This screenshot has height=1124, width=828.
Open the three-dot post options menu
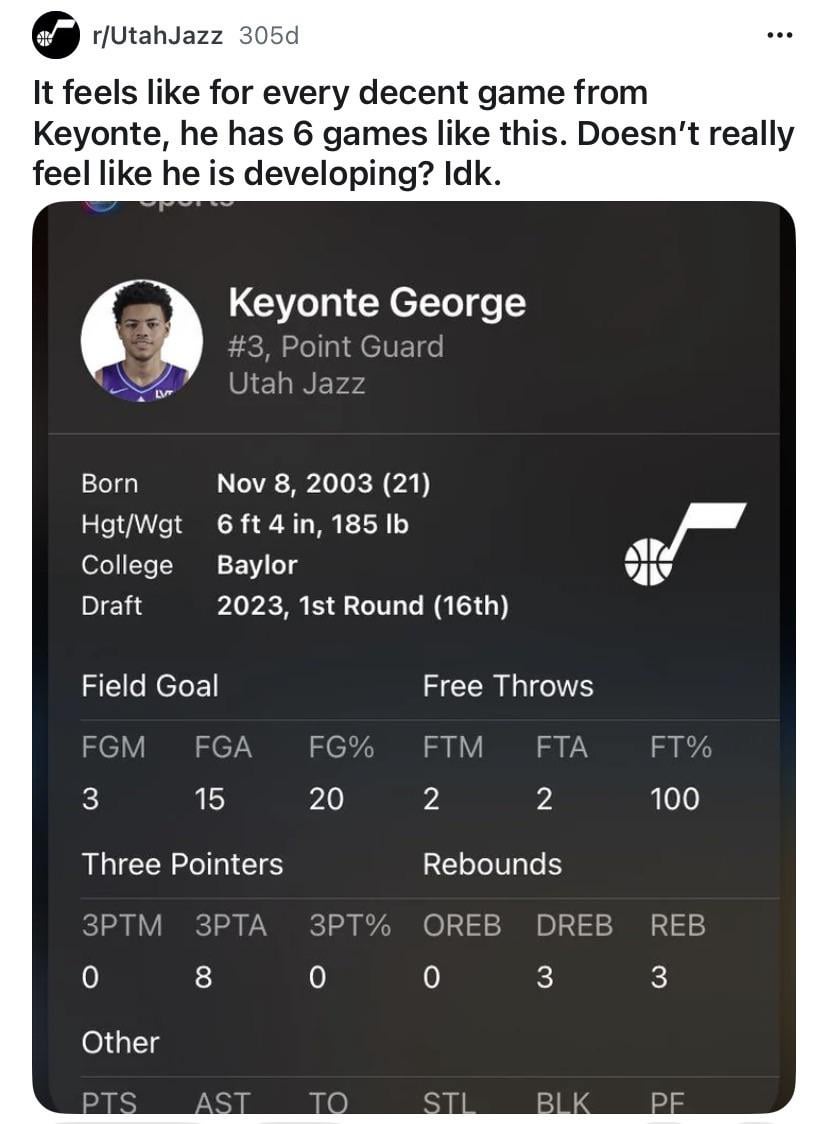coord(778,36)
